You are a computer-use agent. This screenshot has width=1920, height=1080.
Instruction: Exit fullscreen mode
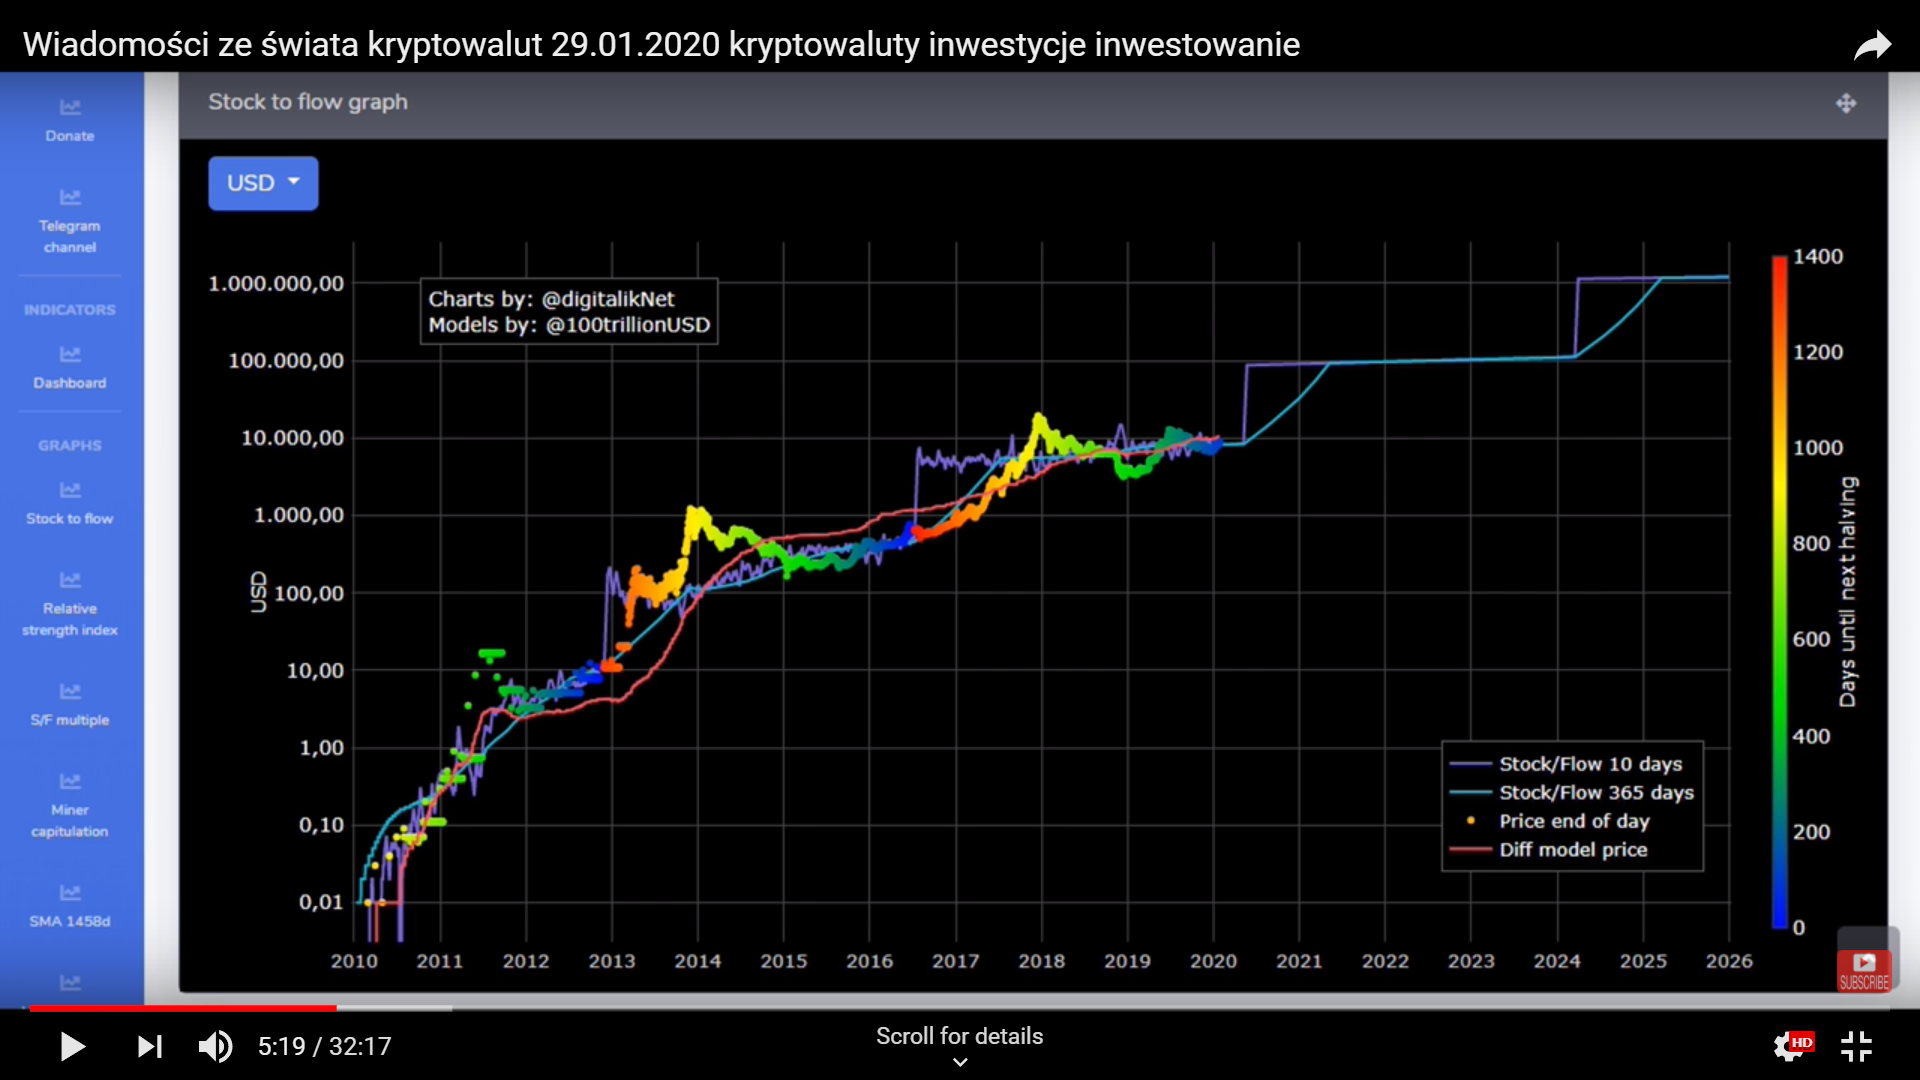(x=1857, y=1046)
